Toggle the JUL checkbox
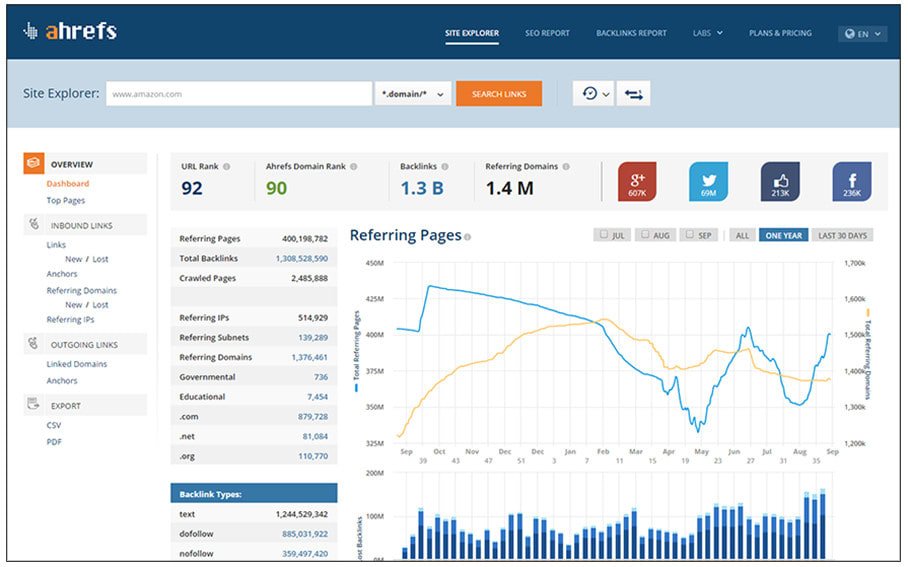 604,235
